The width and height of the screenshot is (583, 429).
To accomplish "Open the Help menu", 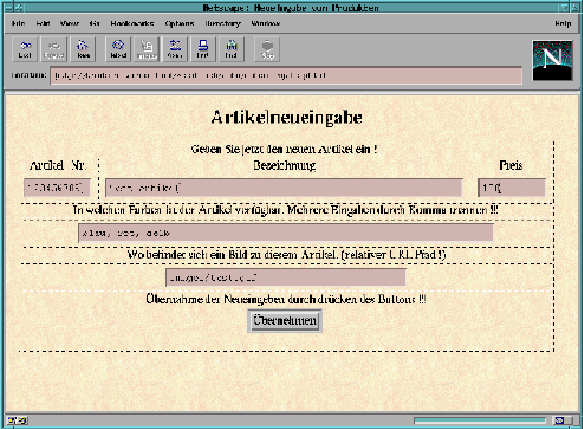I will pos(563,24).
